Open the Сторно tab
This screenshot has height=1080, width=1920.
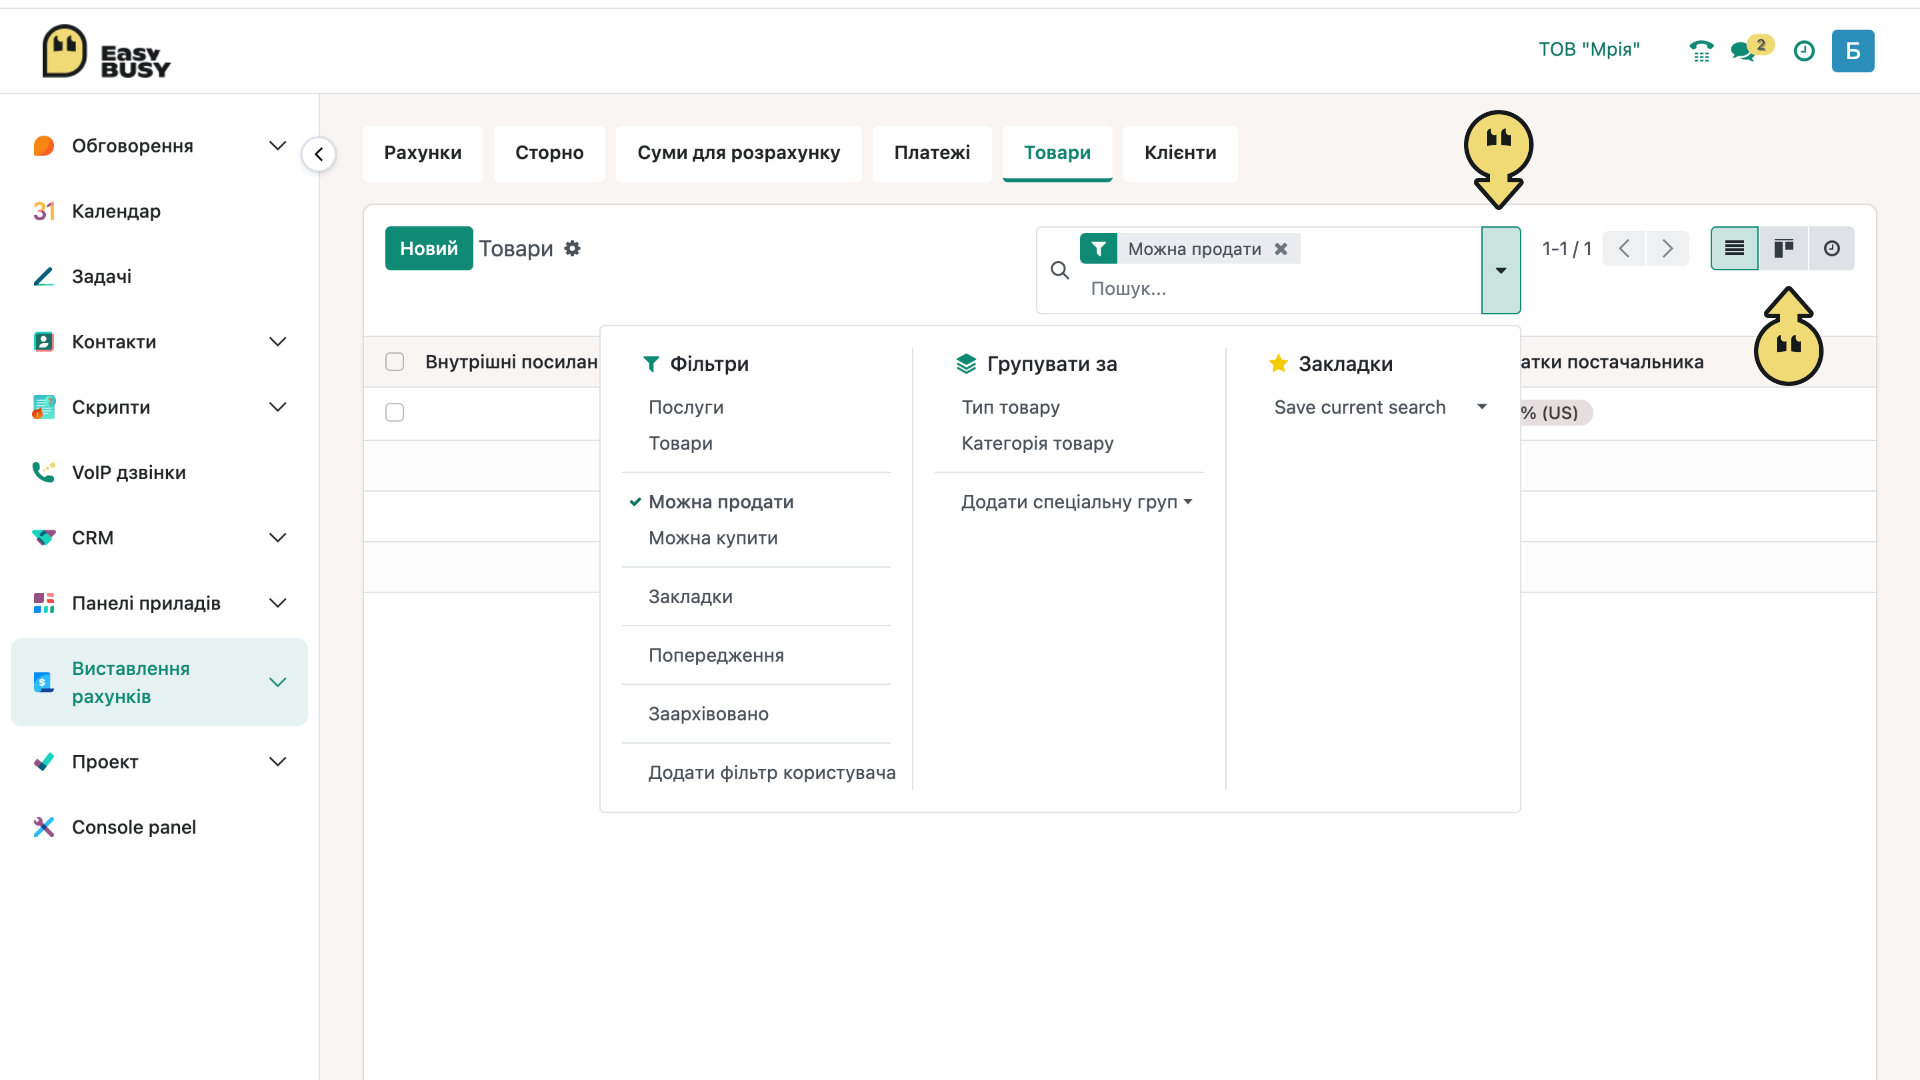pos(549,153)
